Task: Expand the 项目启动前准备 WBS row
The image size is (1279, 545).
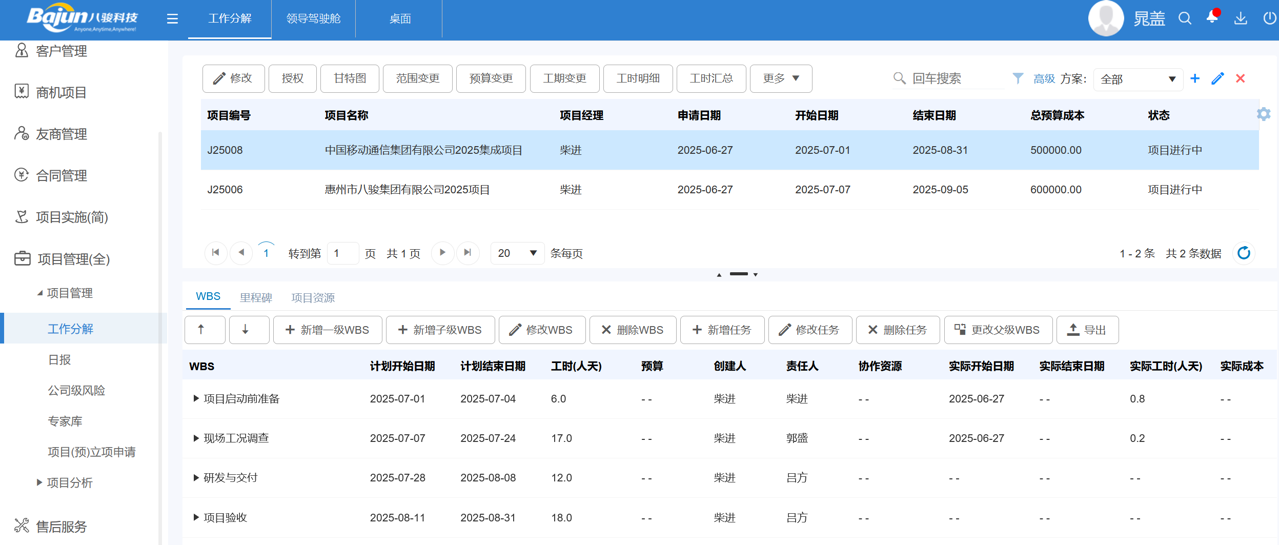Action: point(196,399)
